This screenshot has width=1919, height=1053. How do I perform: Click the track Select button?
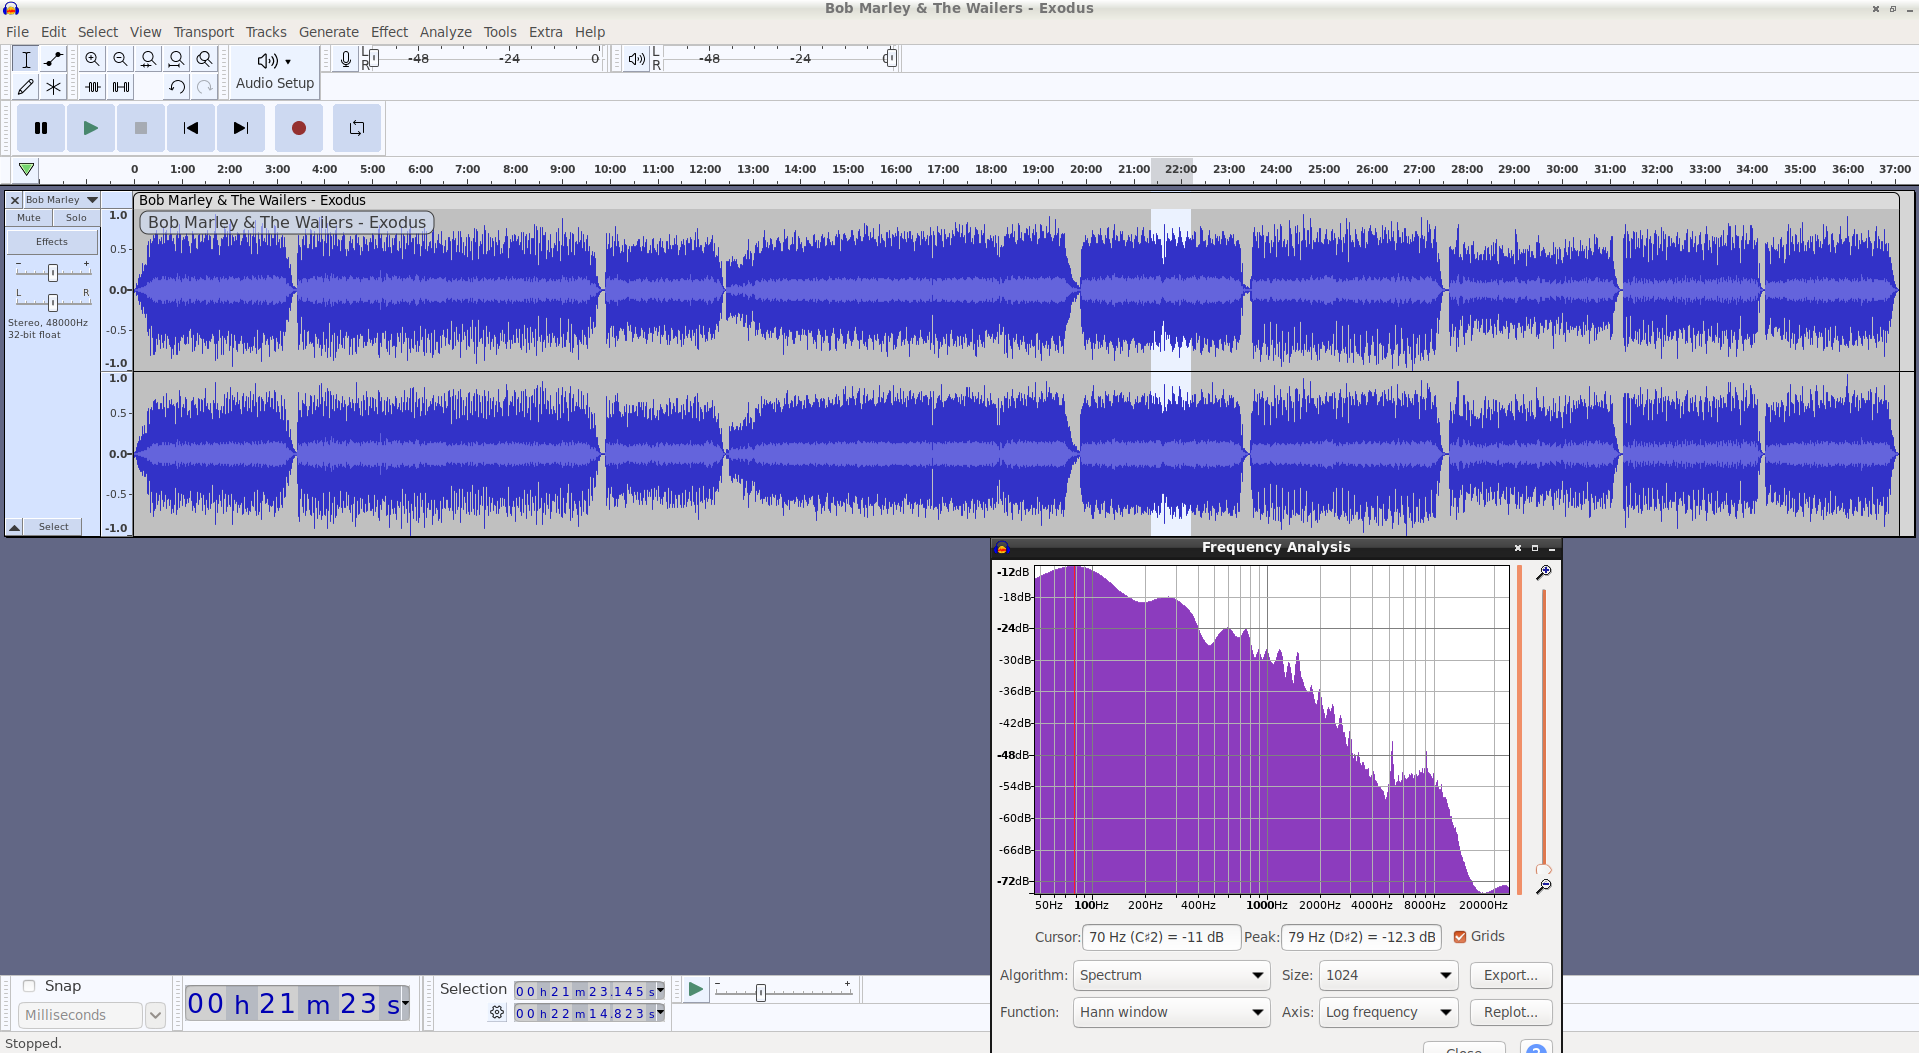[x=54, y=527]
